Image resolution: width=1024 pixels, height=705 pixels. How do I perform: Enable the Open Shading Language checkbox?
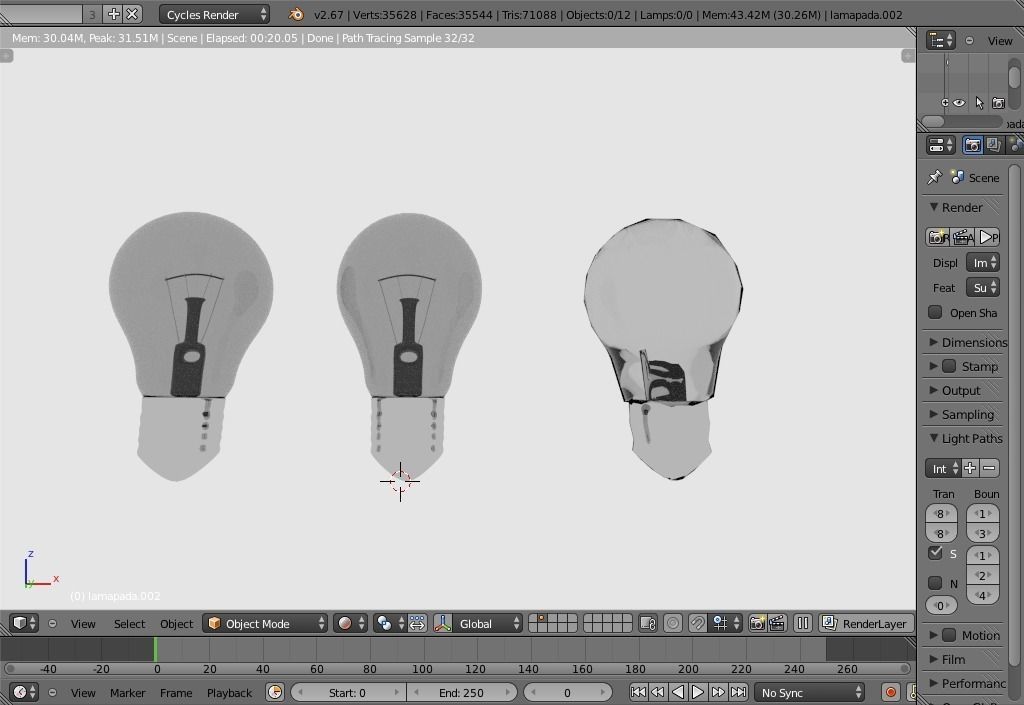click(935, 312)
